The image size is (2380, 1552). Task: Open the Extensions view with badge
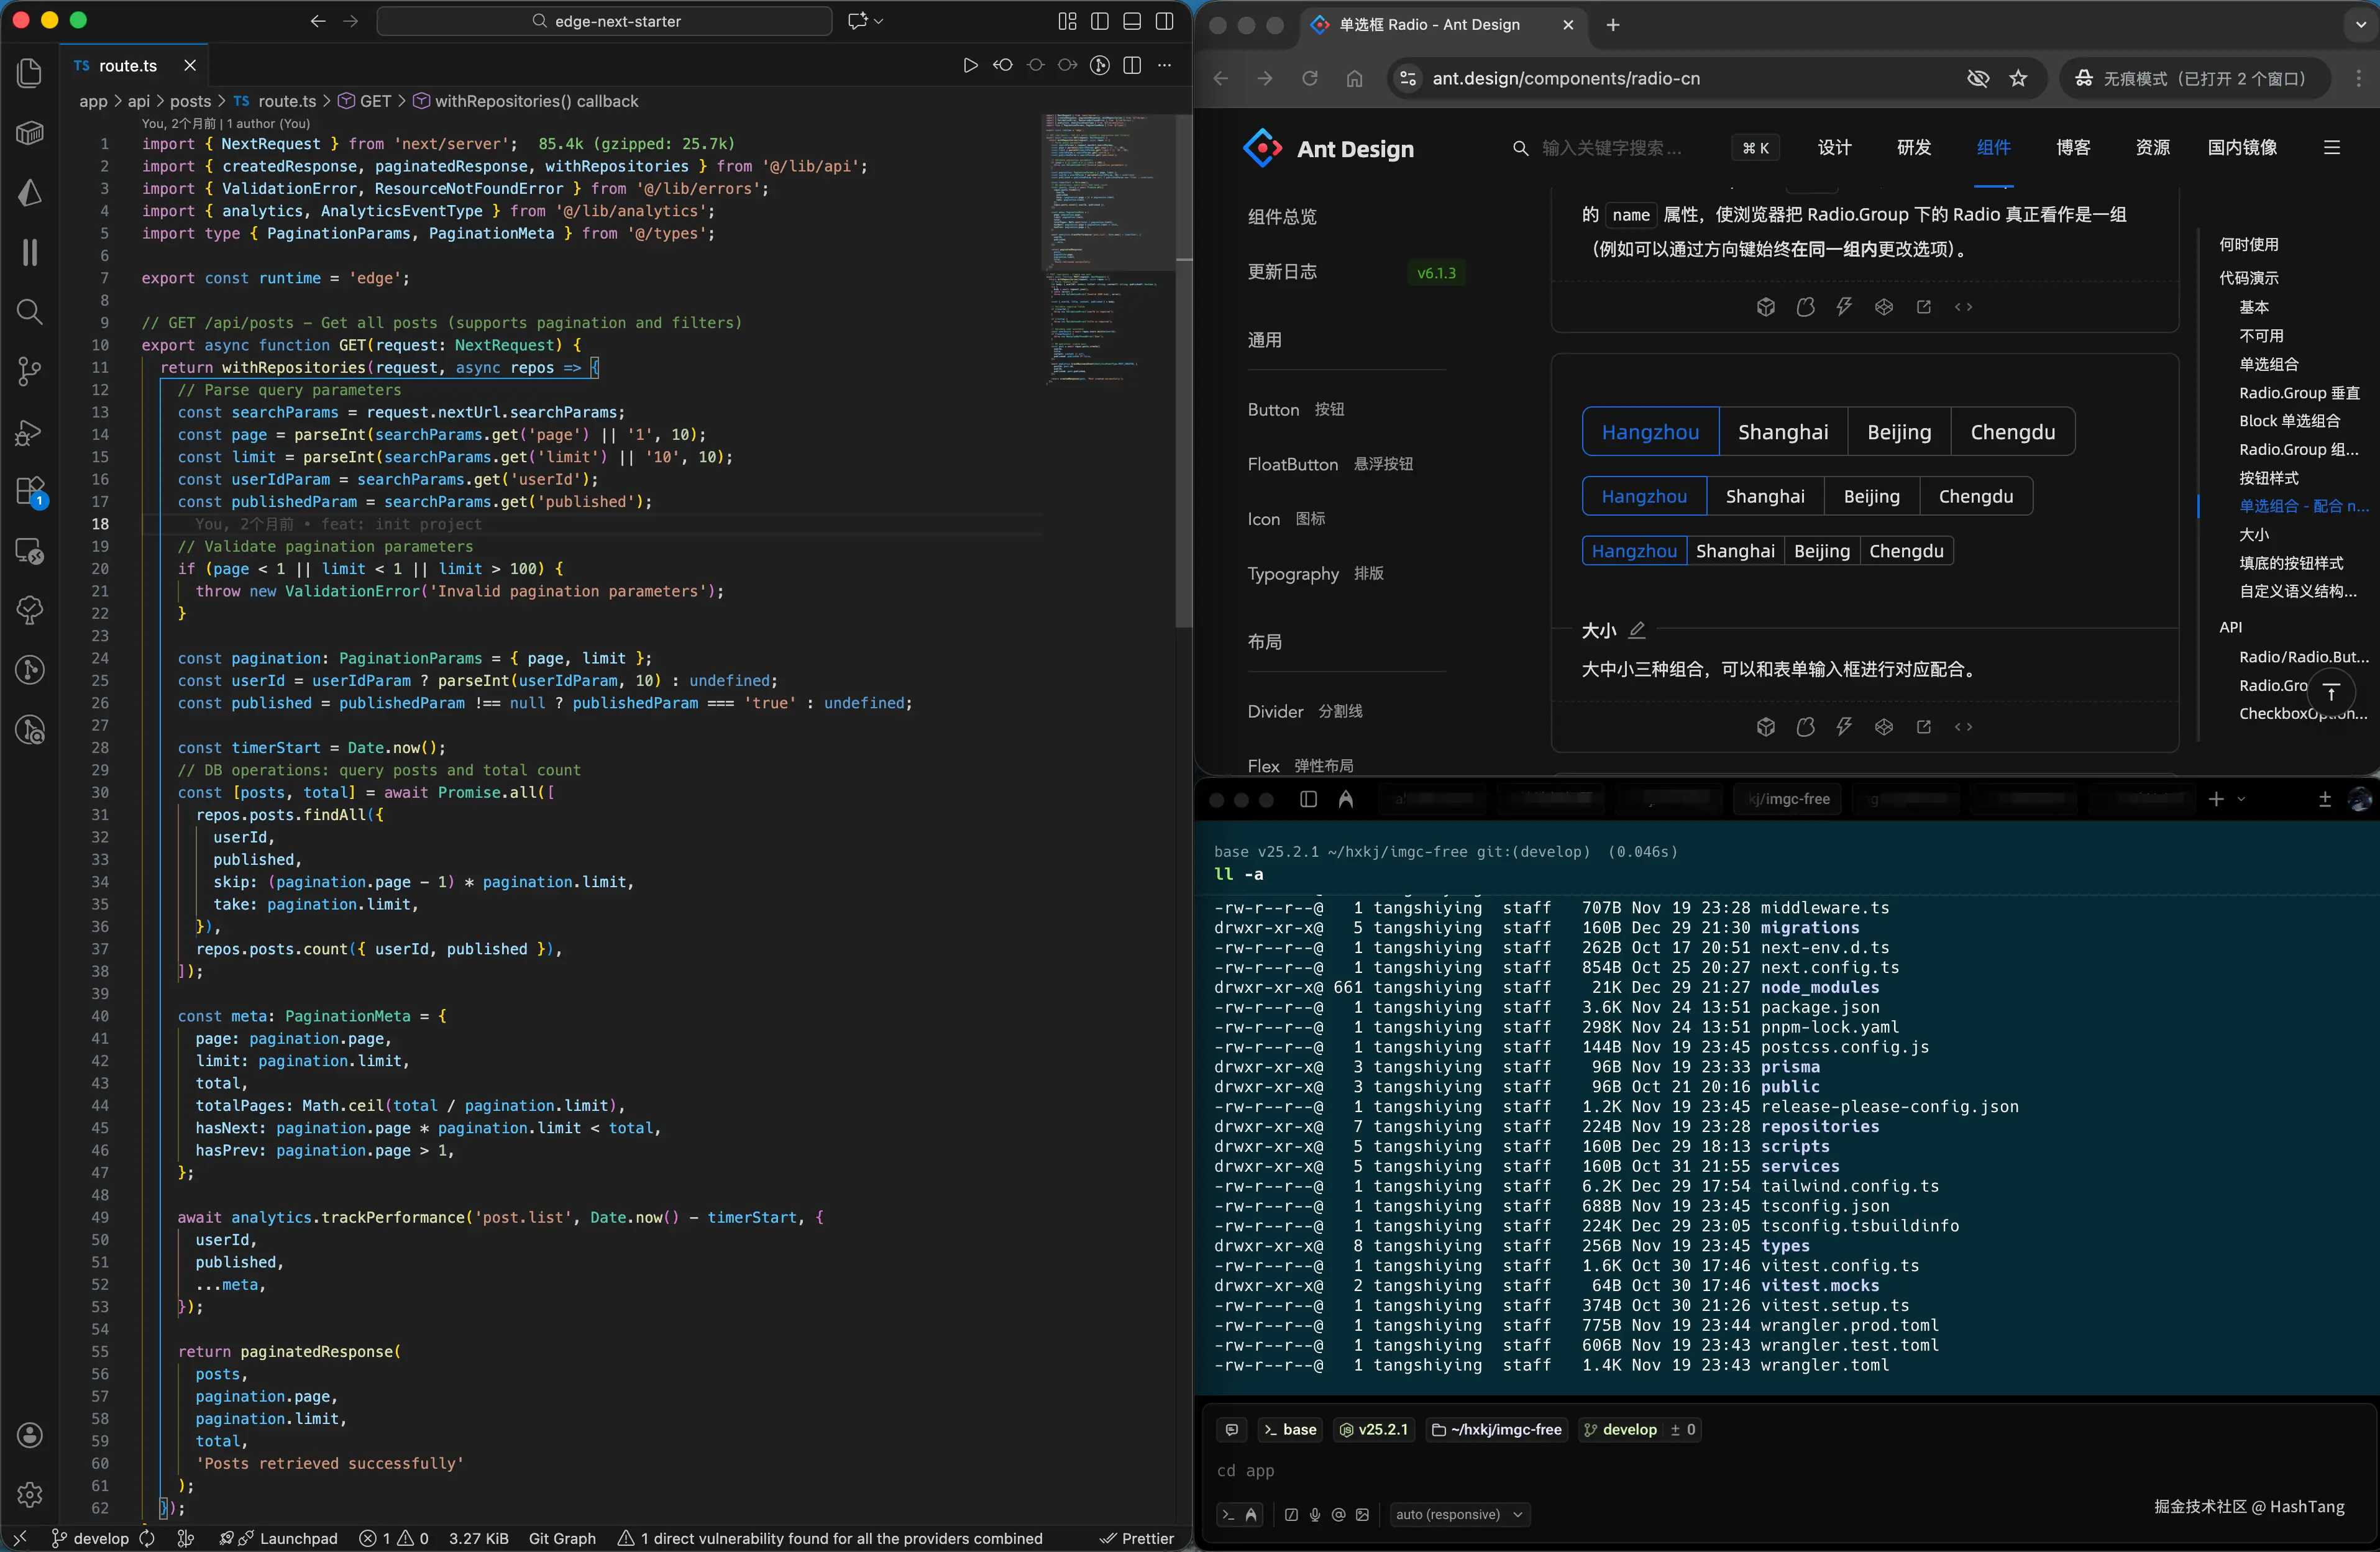[30, 491]
